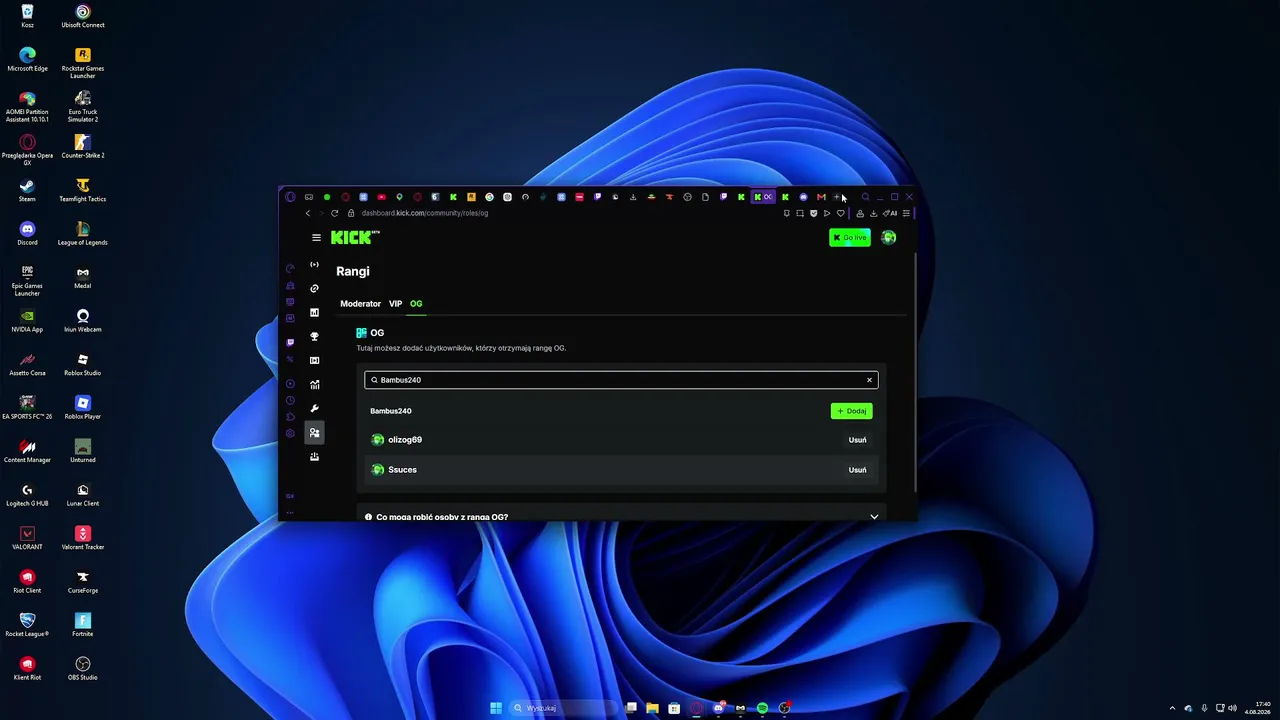Viewport: 1280px width, 720px height.
Task: Click the heart icon in the address bar
Action: [x=840, y=213]
